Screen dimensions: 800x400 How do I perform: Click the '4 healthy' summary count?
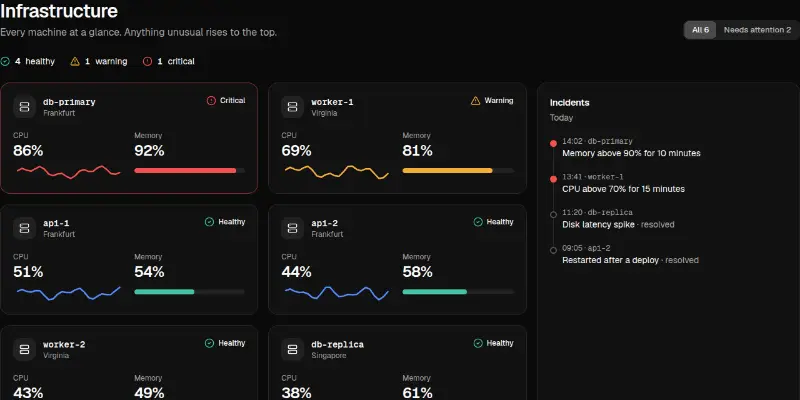[35, 61]
